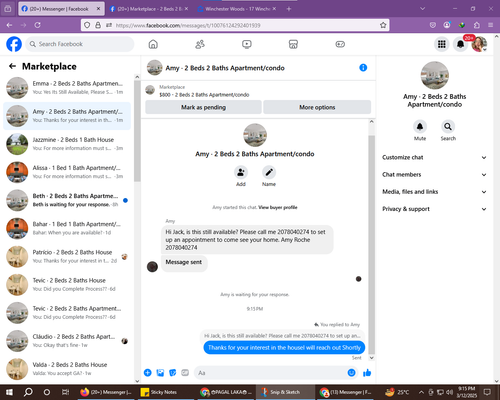Open Tevic 2 Beds 2 Baths House chat
The width and height of the screenshot is (500, 400).
[x=67, y=285]
